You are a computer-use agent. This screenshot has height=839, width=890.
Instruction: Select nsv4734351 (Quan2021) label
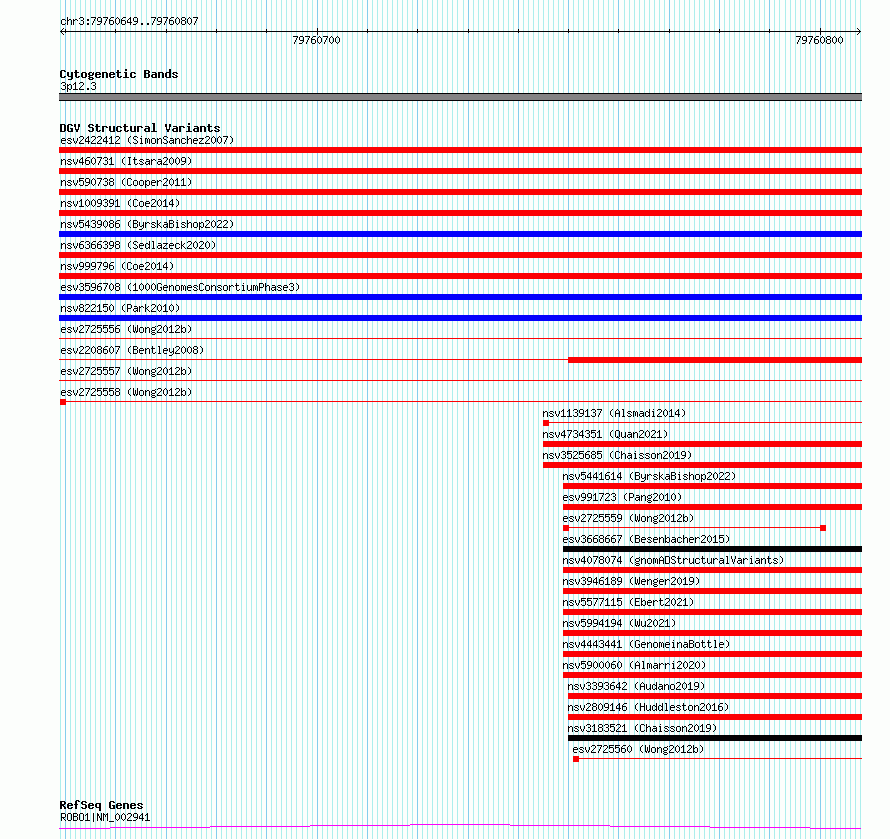coord(605,434)
